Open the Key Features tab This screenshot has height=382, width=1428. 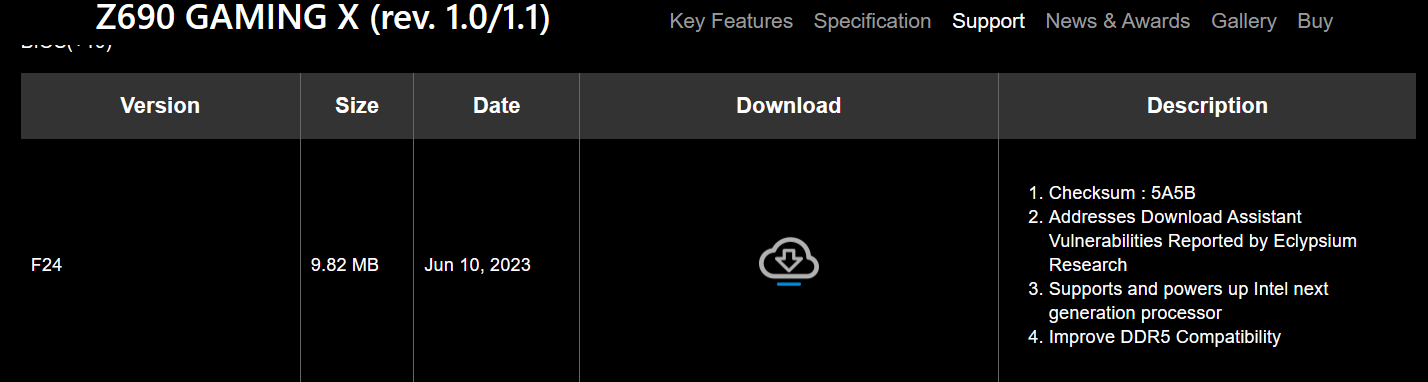(731, 21)
